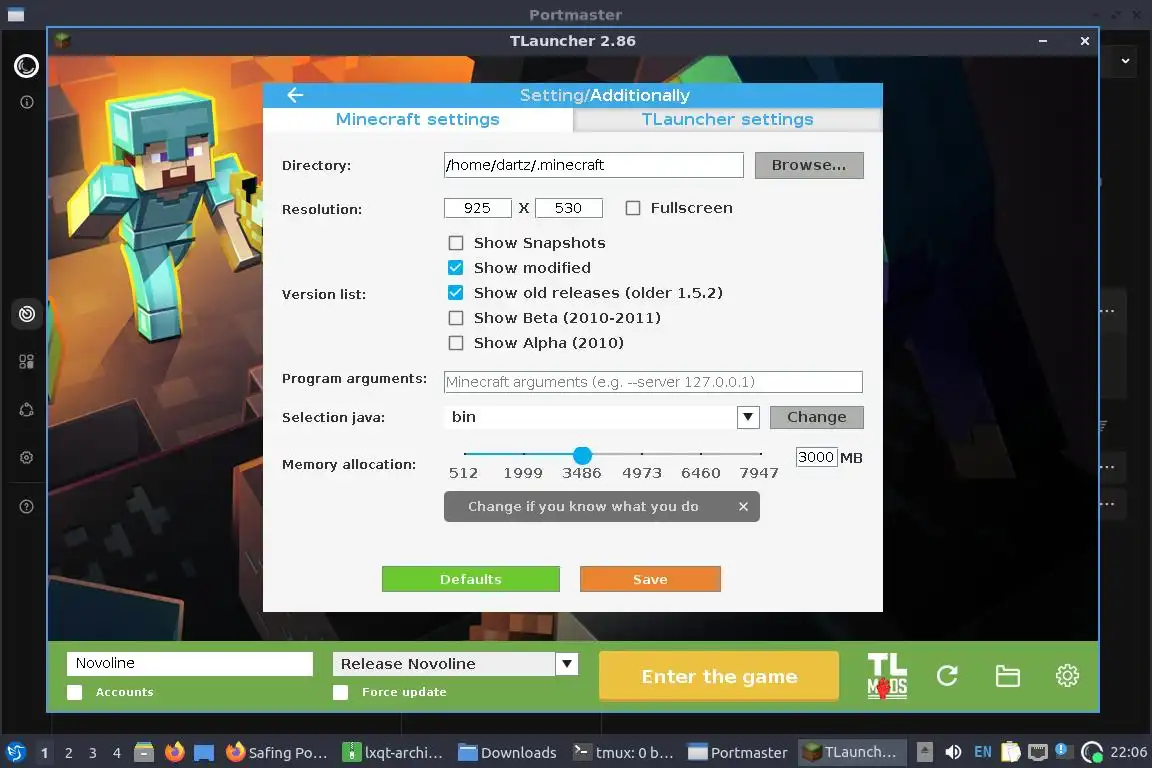1152x768 pixels.
Task: Click memory allocation slider handle
Action: pos(582,455)
